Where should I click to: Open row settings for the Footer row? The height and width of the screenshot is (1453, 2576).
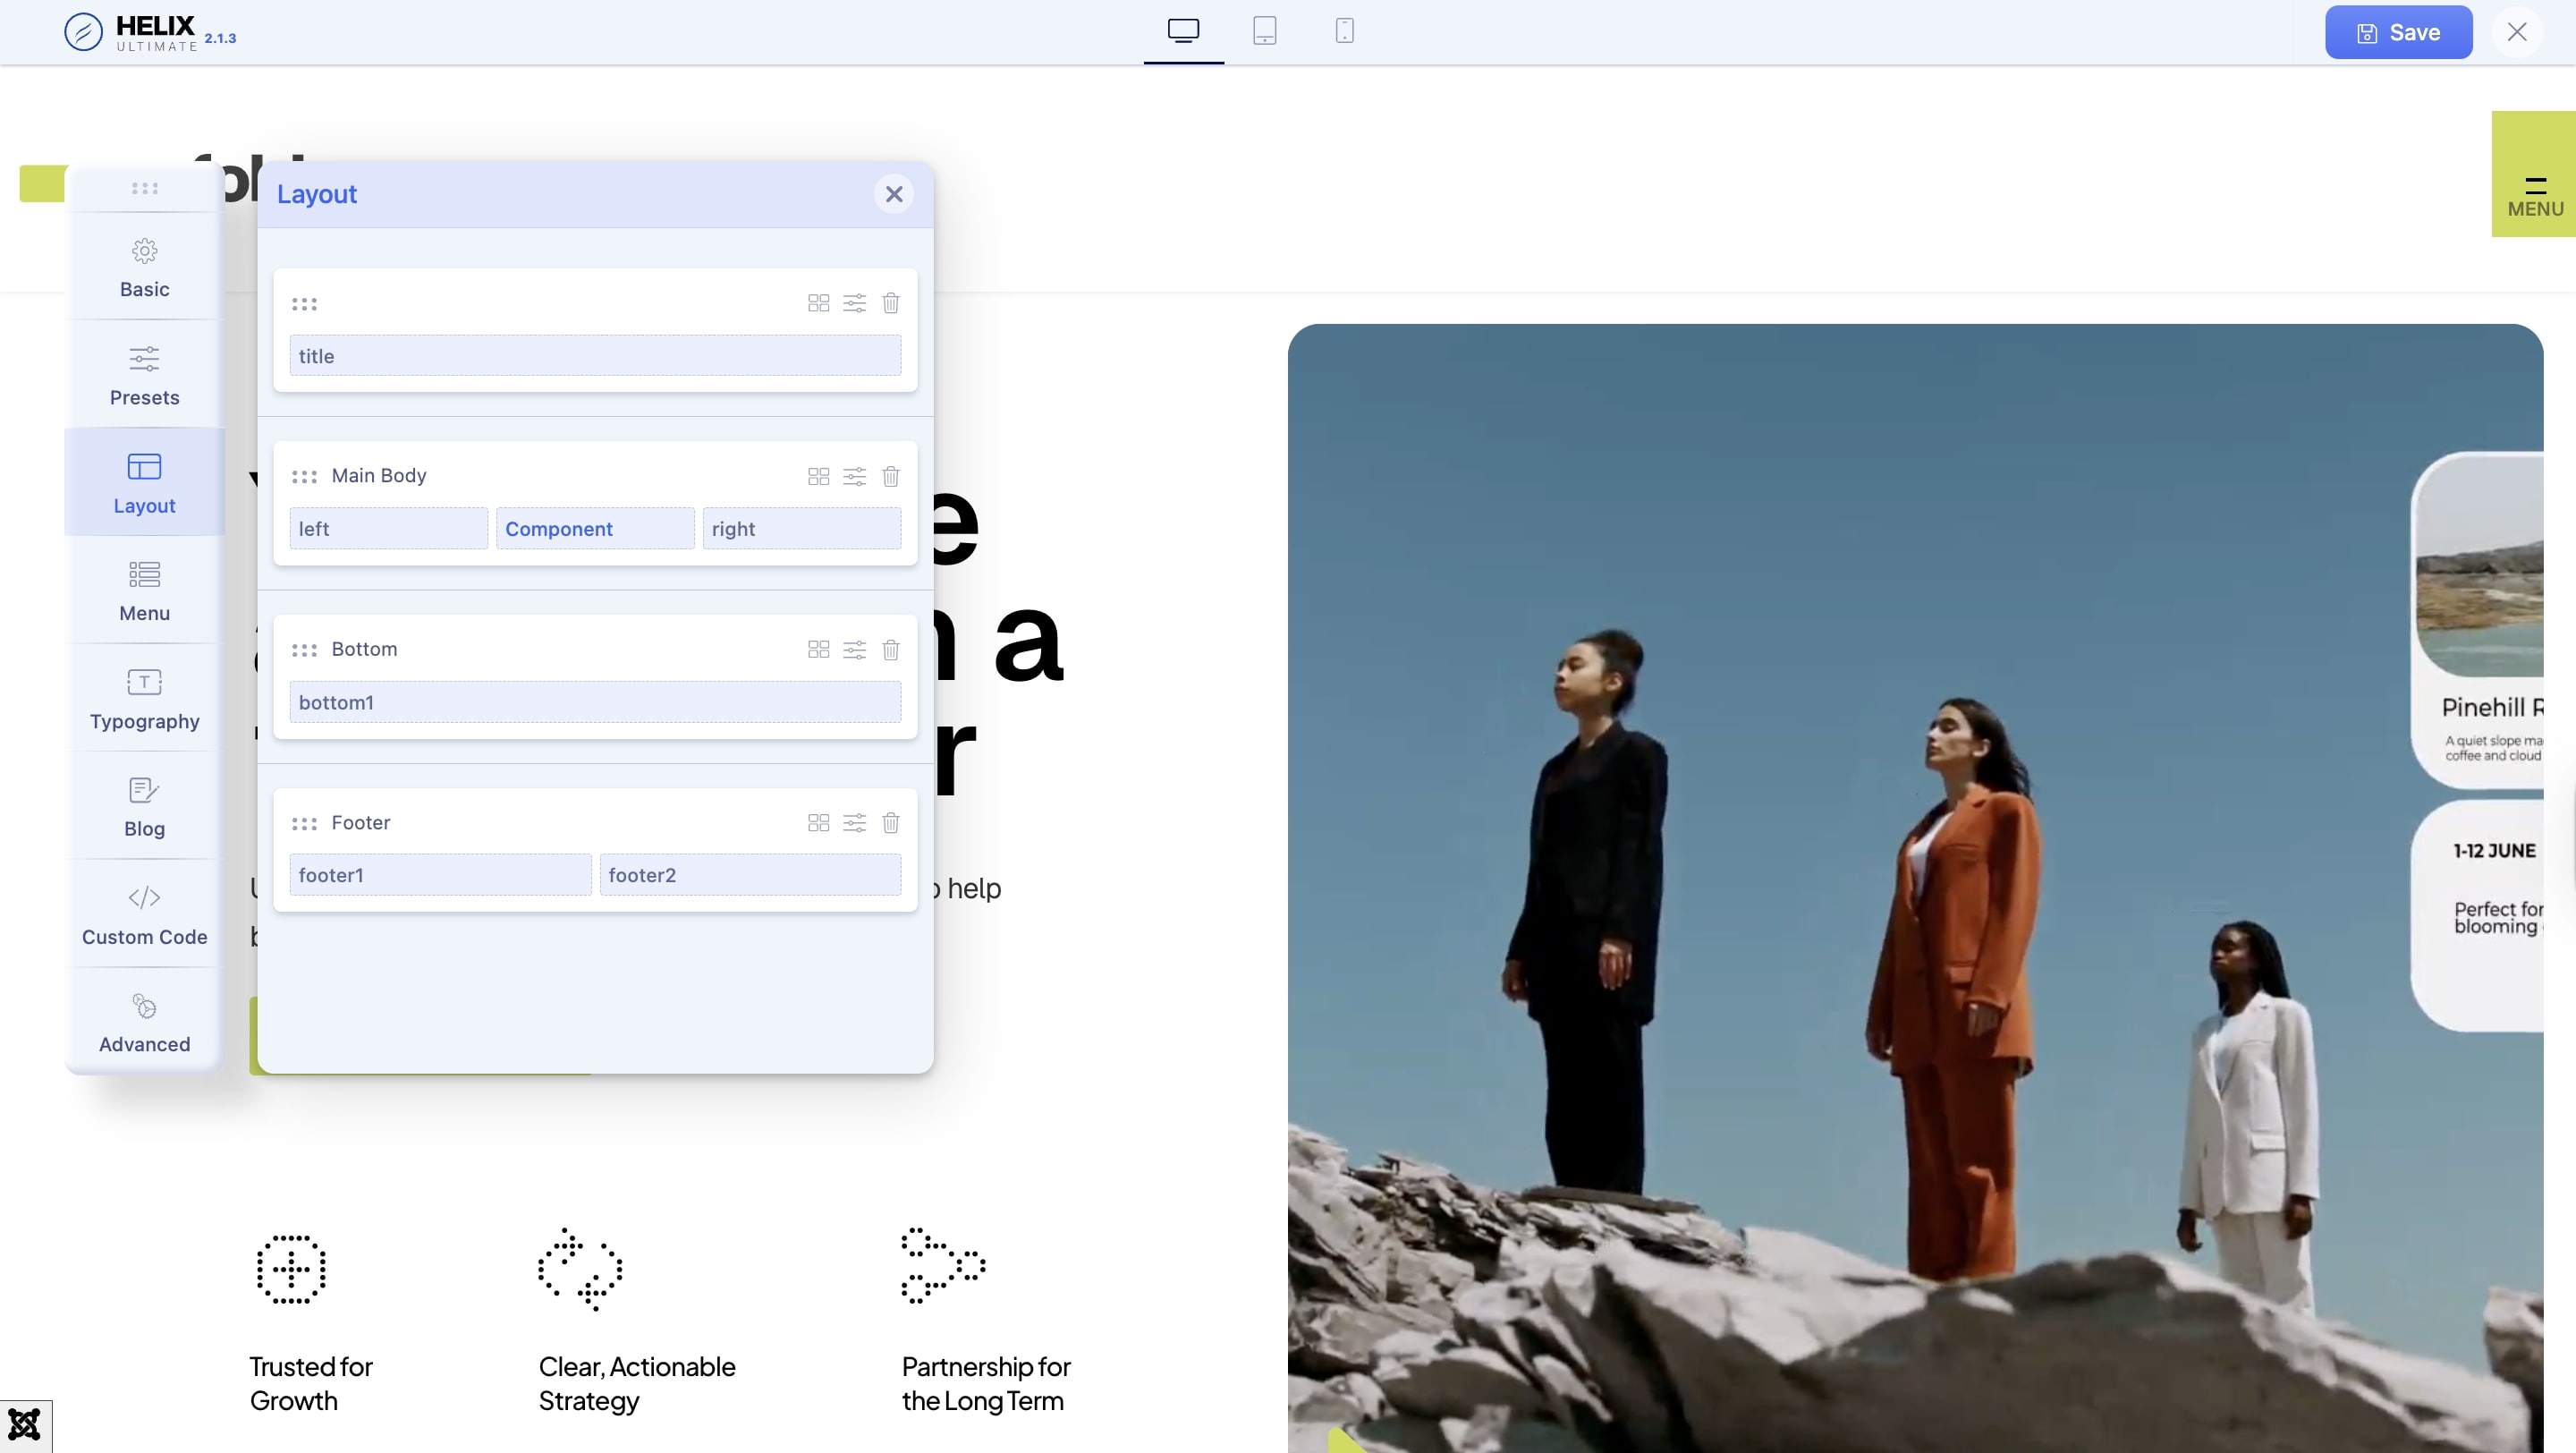[854, 823]
